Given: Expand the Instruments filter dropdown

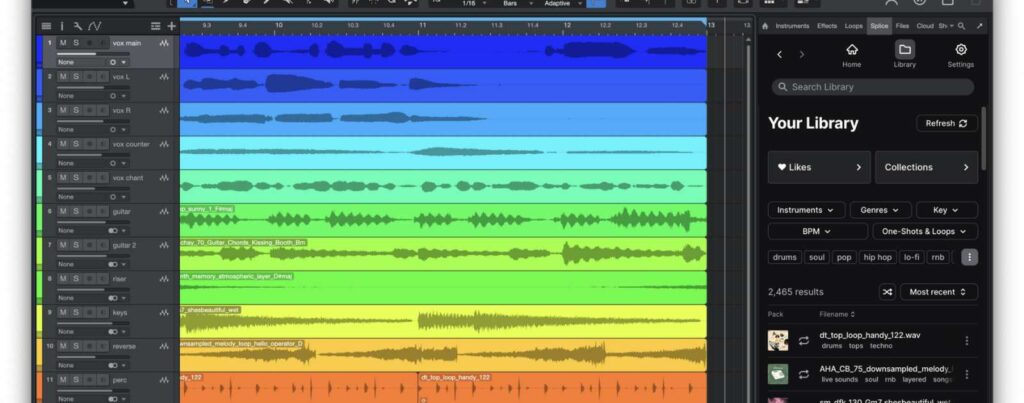Looking at the screenshot, I should 805,210.
